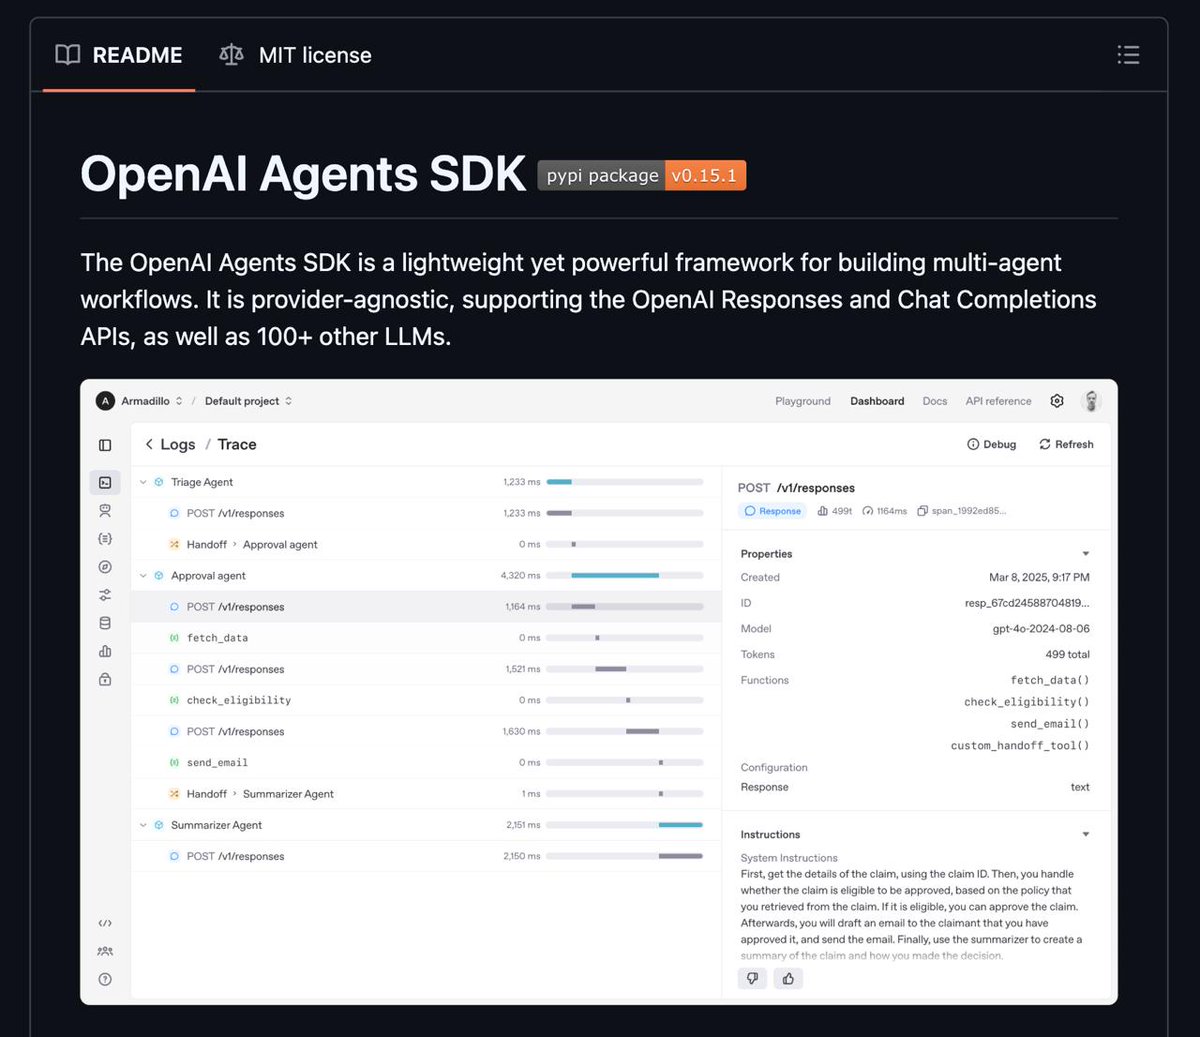This screenshot has width=1200, height=1037.
Task: Open the Assistants robot icon in sidebar
Action: [105, 511]
